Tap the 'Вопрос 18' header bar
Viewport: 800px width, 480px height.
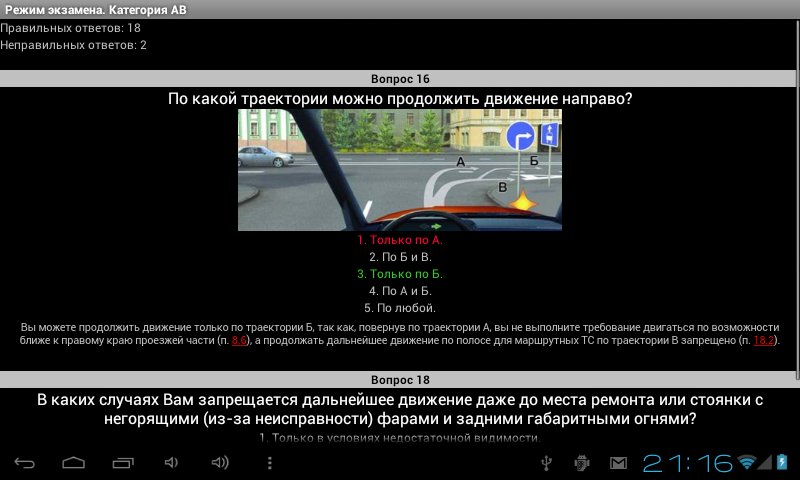(x=398, y=380)
